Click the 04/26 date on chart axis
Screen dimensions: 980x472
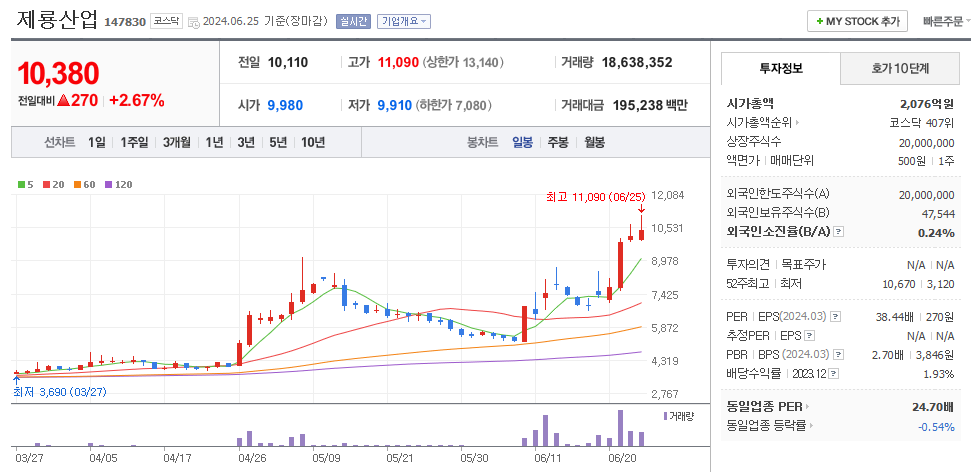point(252,458)
